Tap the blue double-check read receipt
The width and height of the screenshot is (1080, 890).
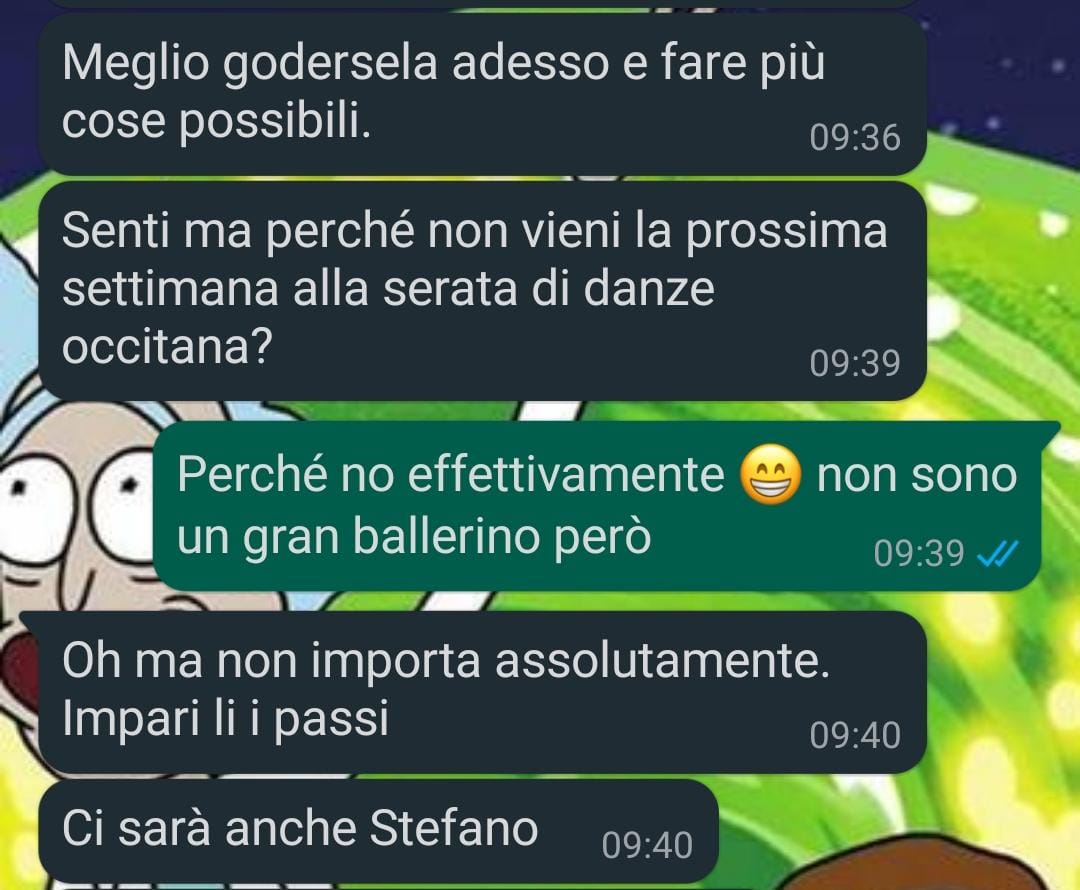997,552
